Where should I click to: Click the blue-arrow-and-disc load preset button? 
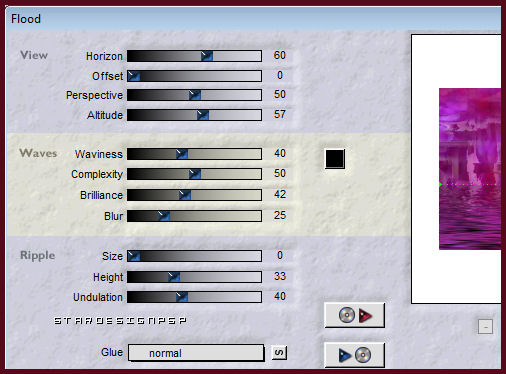click(355, 355)
